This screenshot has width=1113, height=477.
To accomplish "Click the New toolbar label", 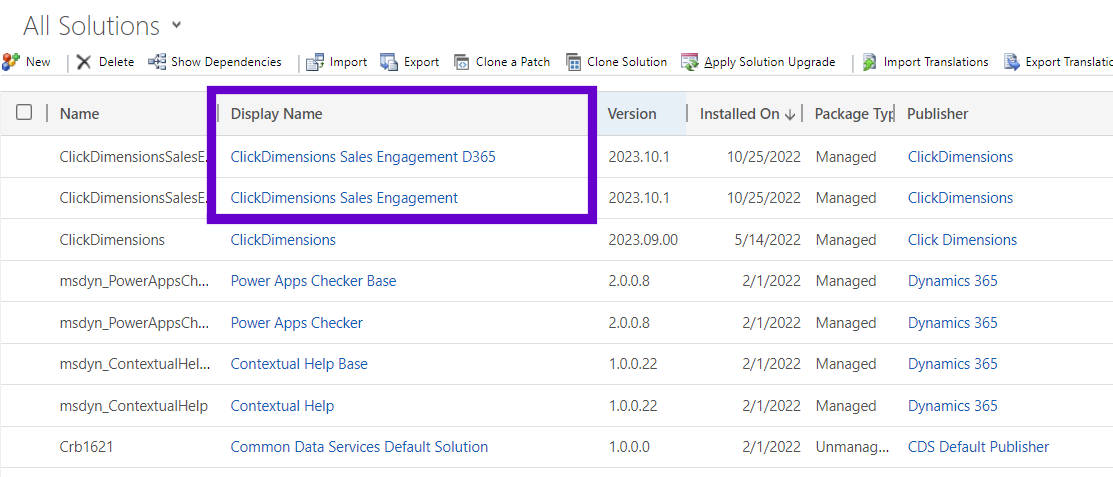I will (x=38, y=62).
